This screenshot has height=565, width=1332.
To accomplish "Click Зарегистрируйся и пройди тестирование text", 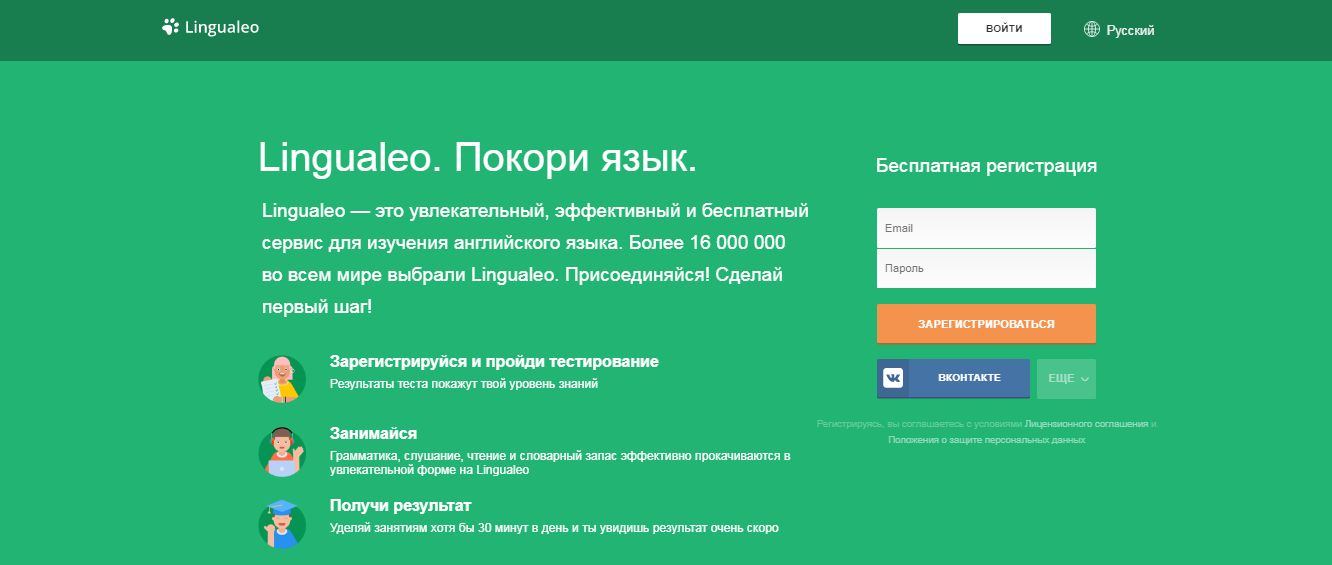I will [494, 361].
